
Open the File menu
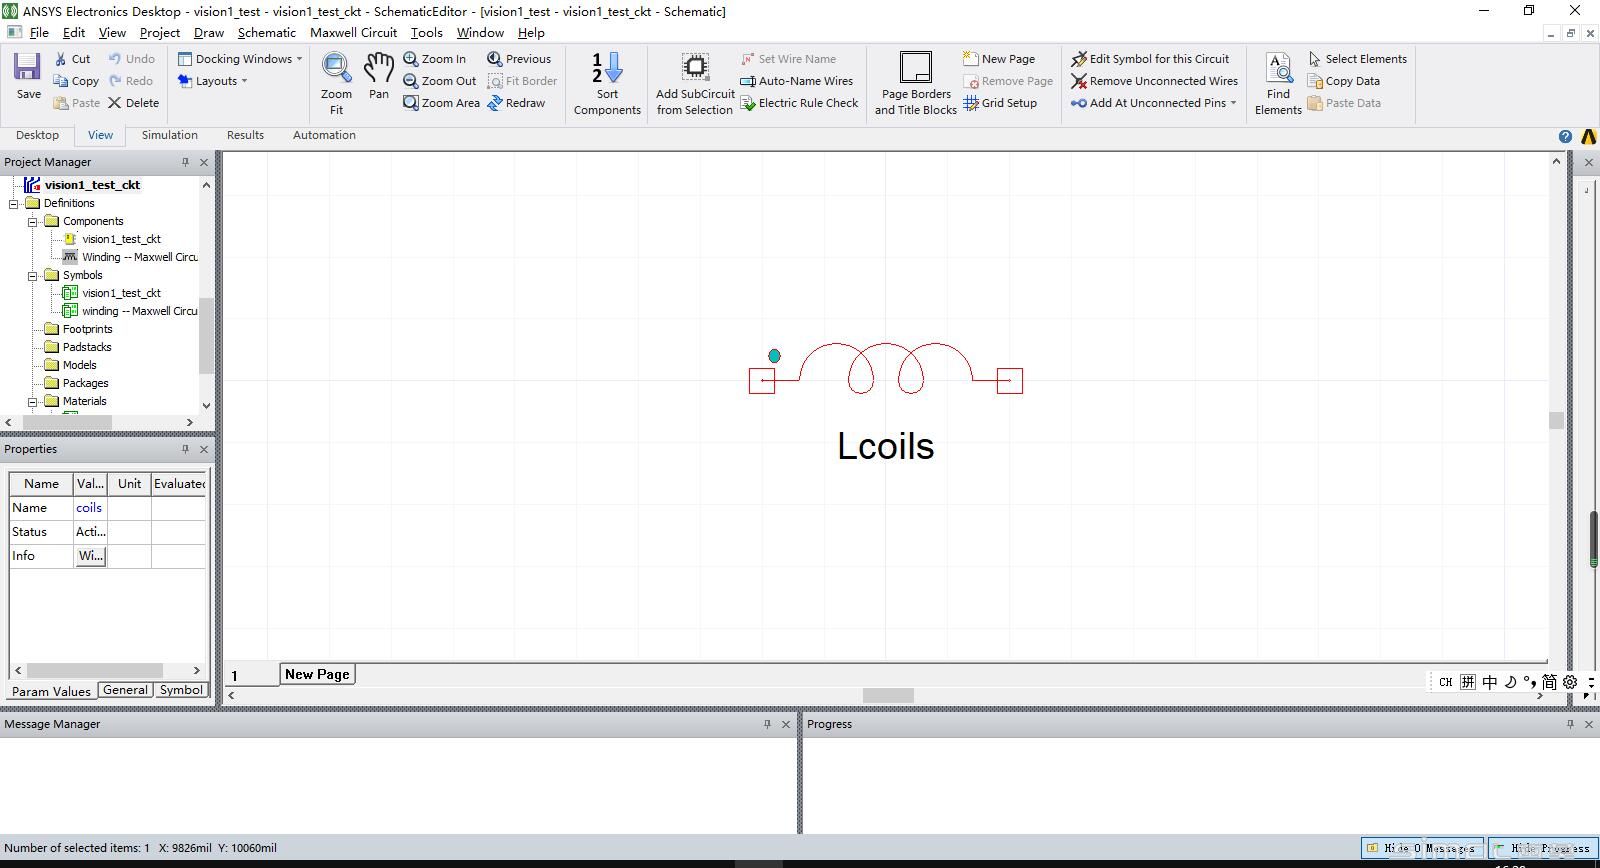[39, 32]
